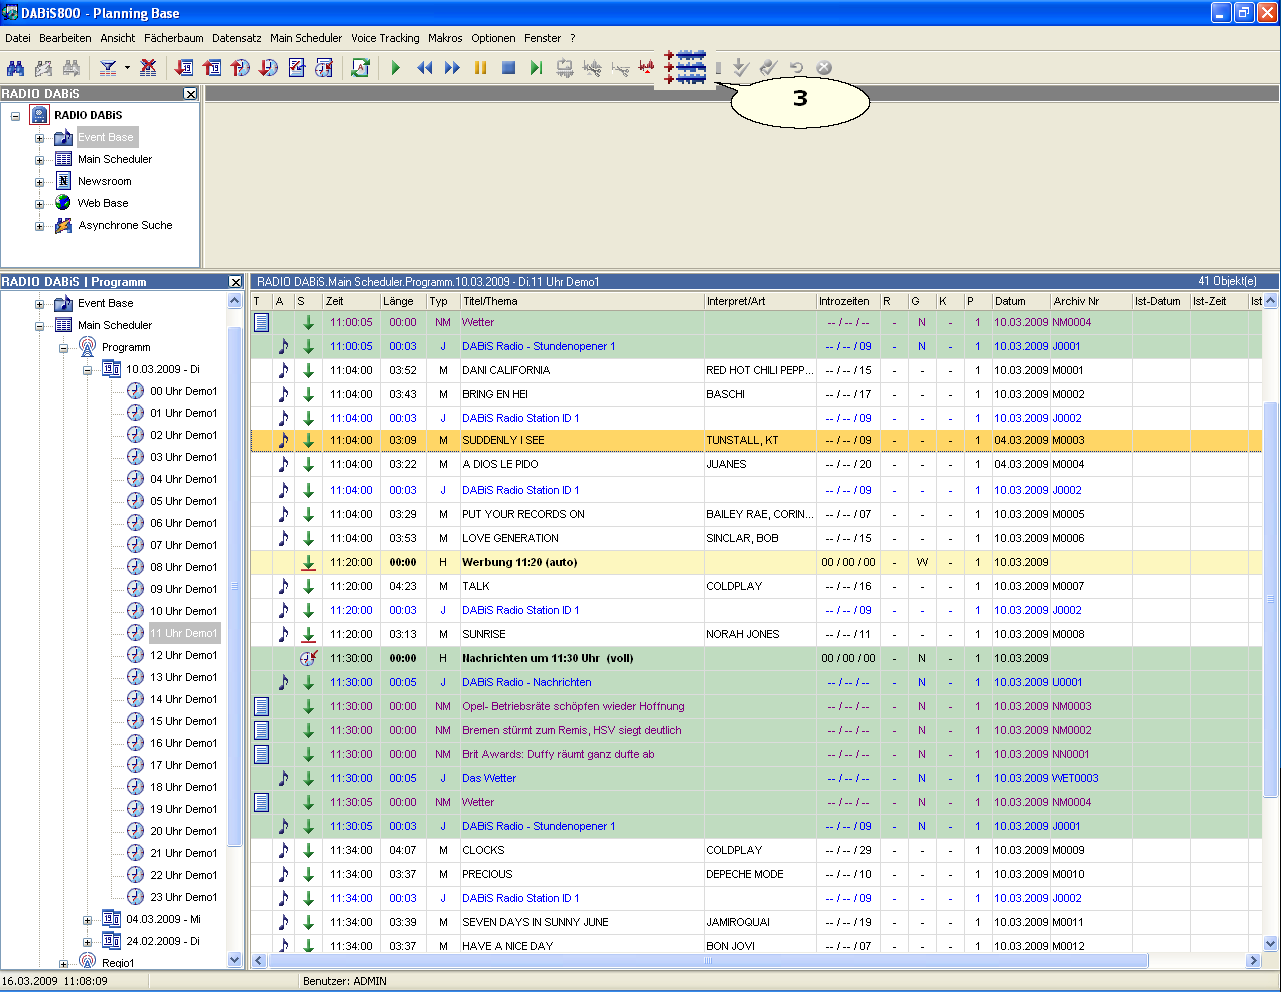Open the filter funnel tool
1281x992 pixels.
tap(108, 68)
